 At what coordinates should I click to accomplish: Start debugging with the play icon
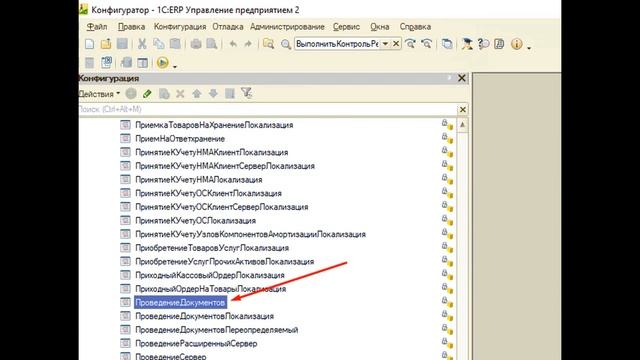pos(162,62)
